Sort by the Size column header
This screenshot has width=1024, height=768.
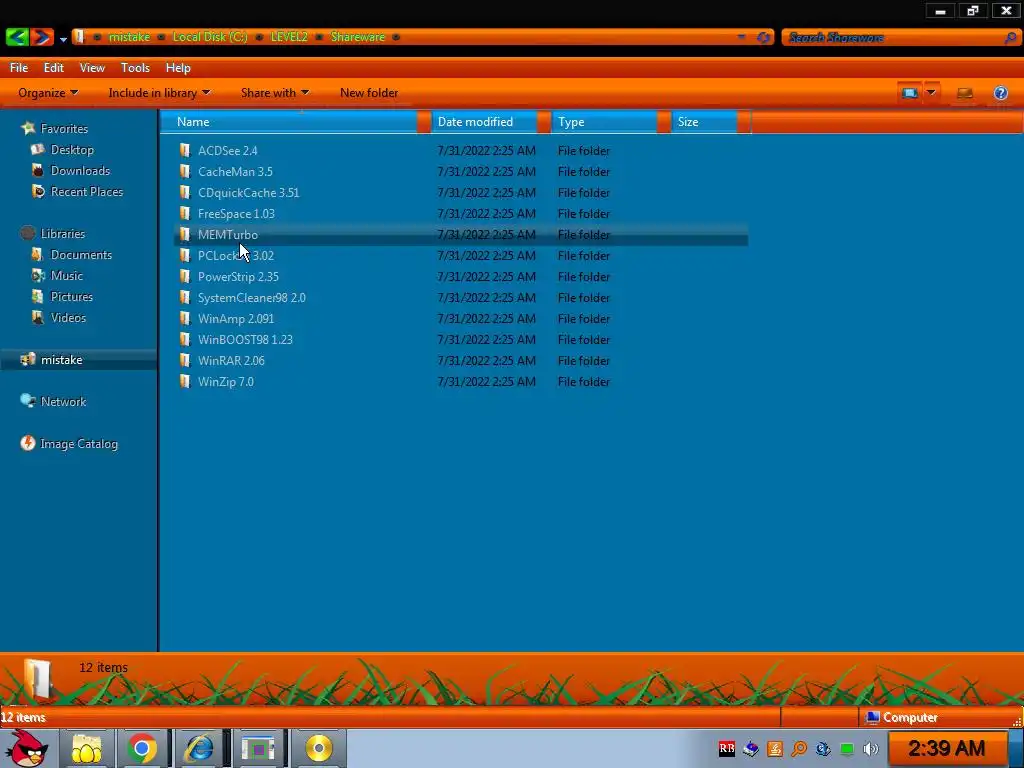click(x=705, y=121)
